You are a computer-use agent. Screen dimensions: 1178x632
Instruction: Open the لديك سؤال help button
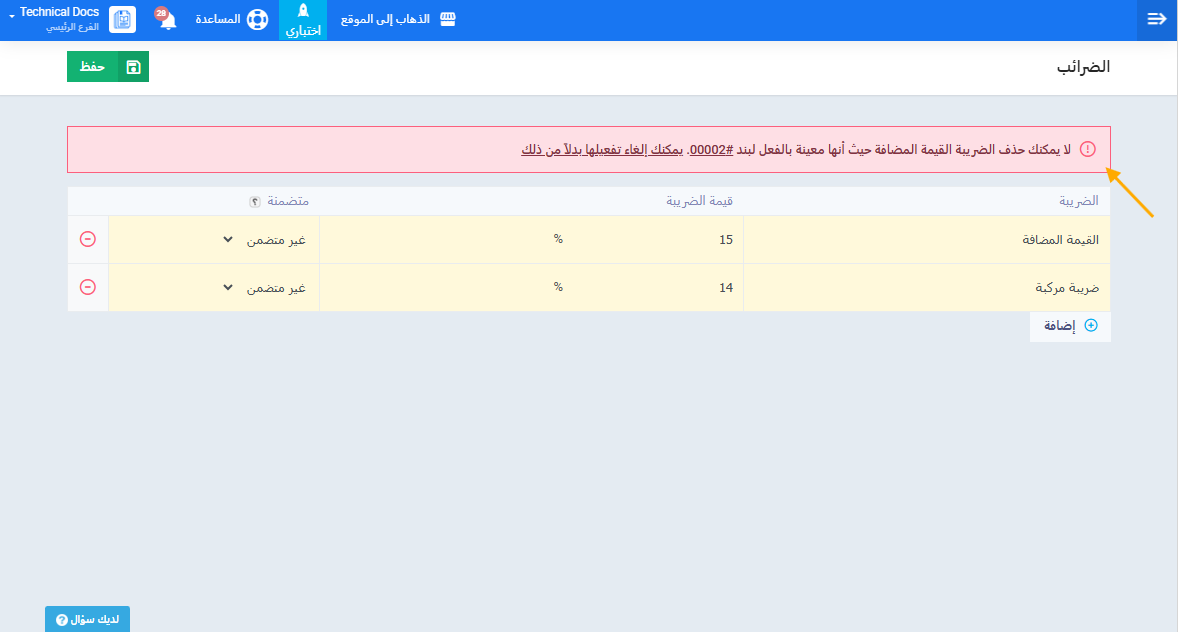pos(87,619)
